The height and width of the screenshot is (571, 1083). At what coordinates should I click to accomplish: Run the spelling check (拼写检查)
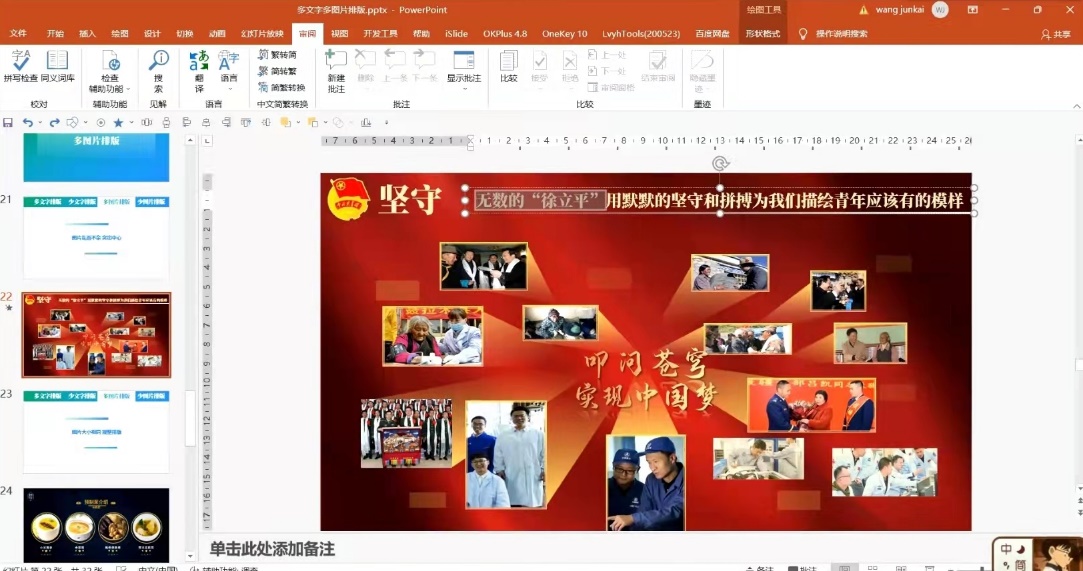20,66
